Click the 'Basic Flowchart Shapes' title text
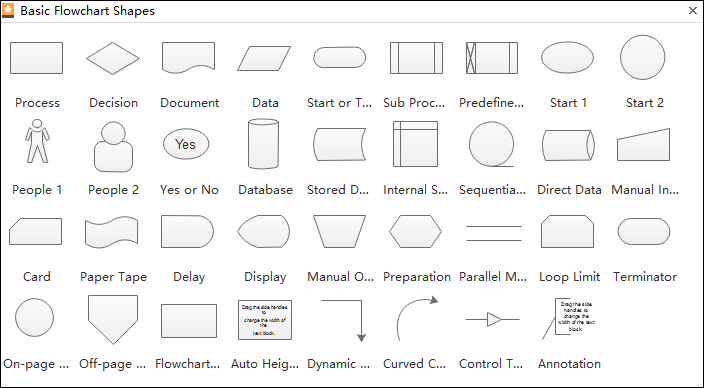 [88, 11]
